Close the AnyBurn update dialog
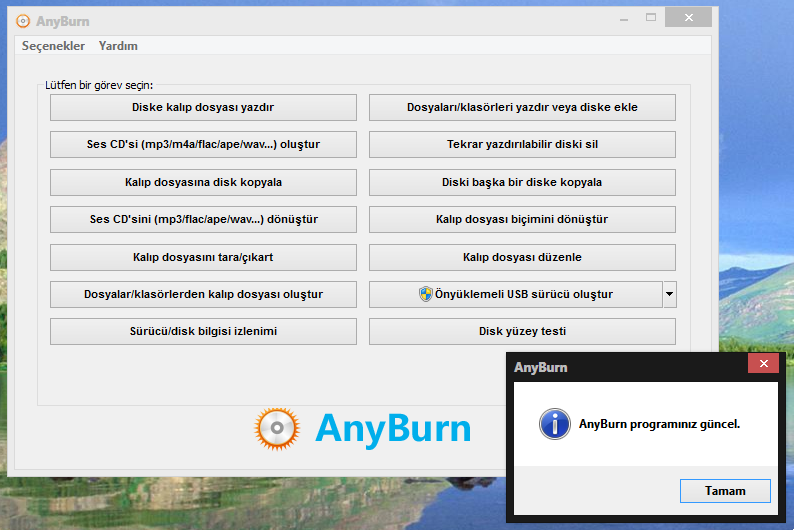Screen dimensions: 794x530 click(764, 363)
